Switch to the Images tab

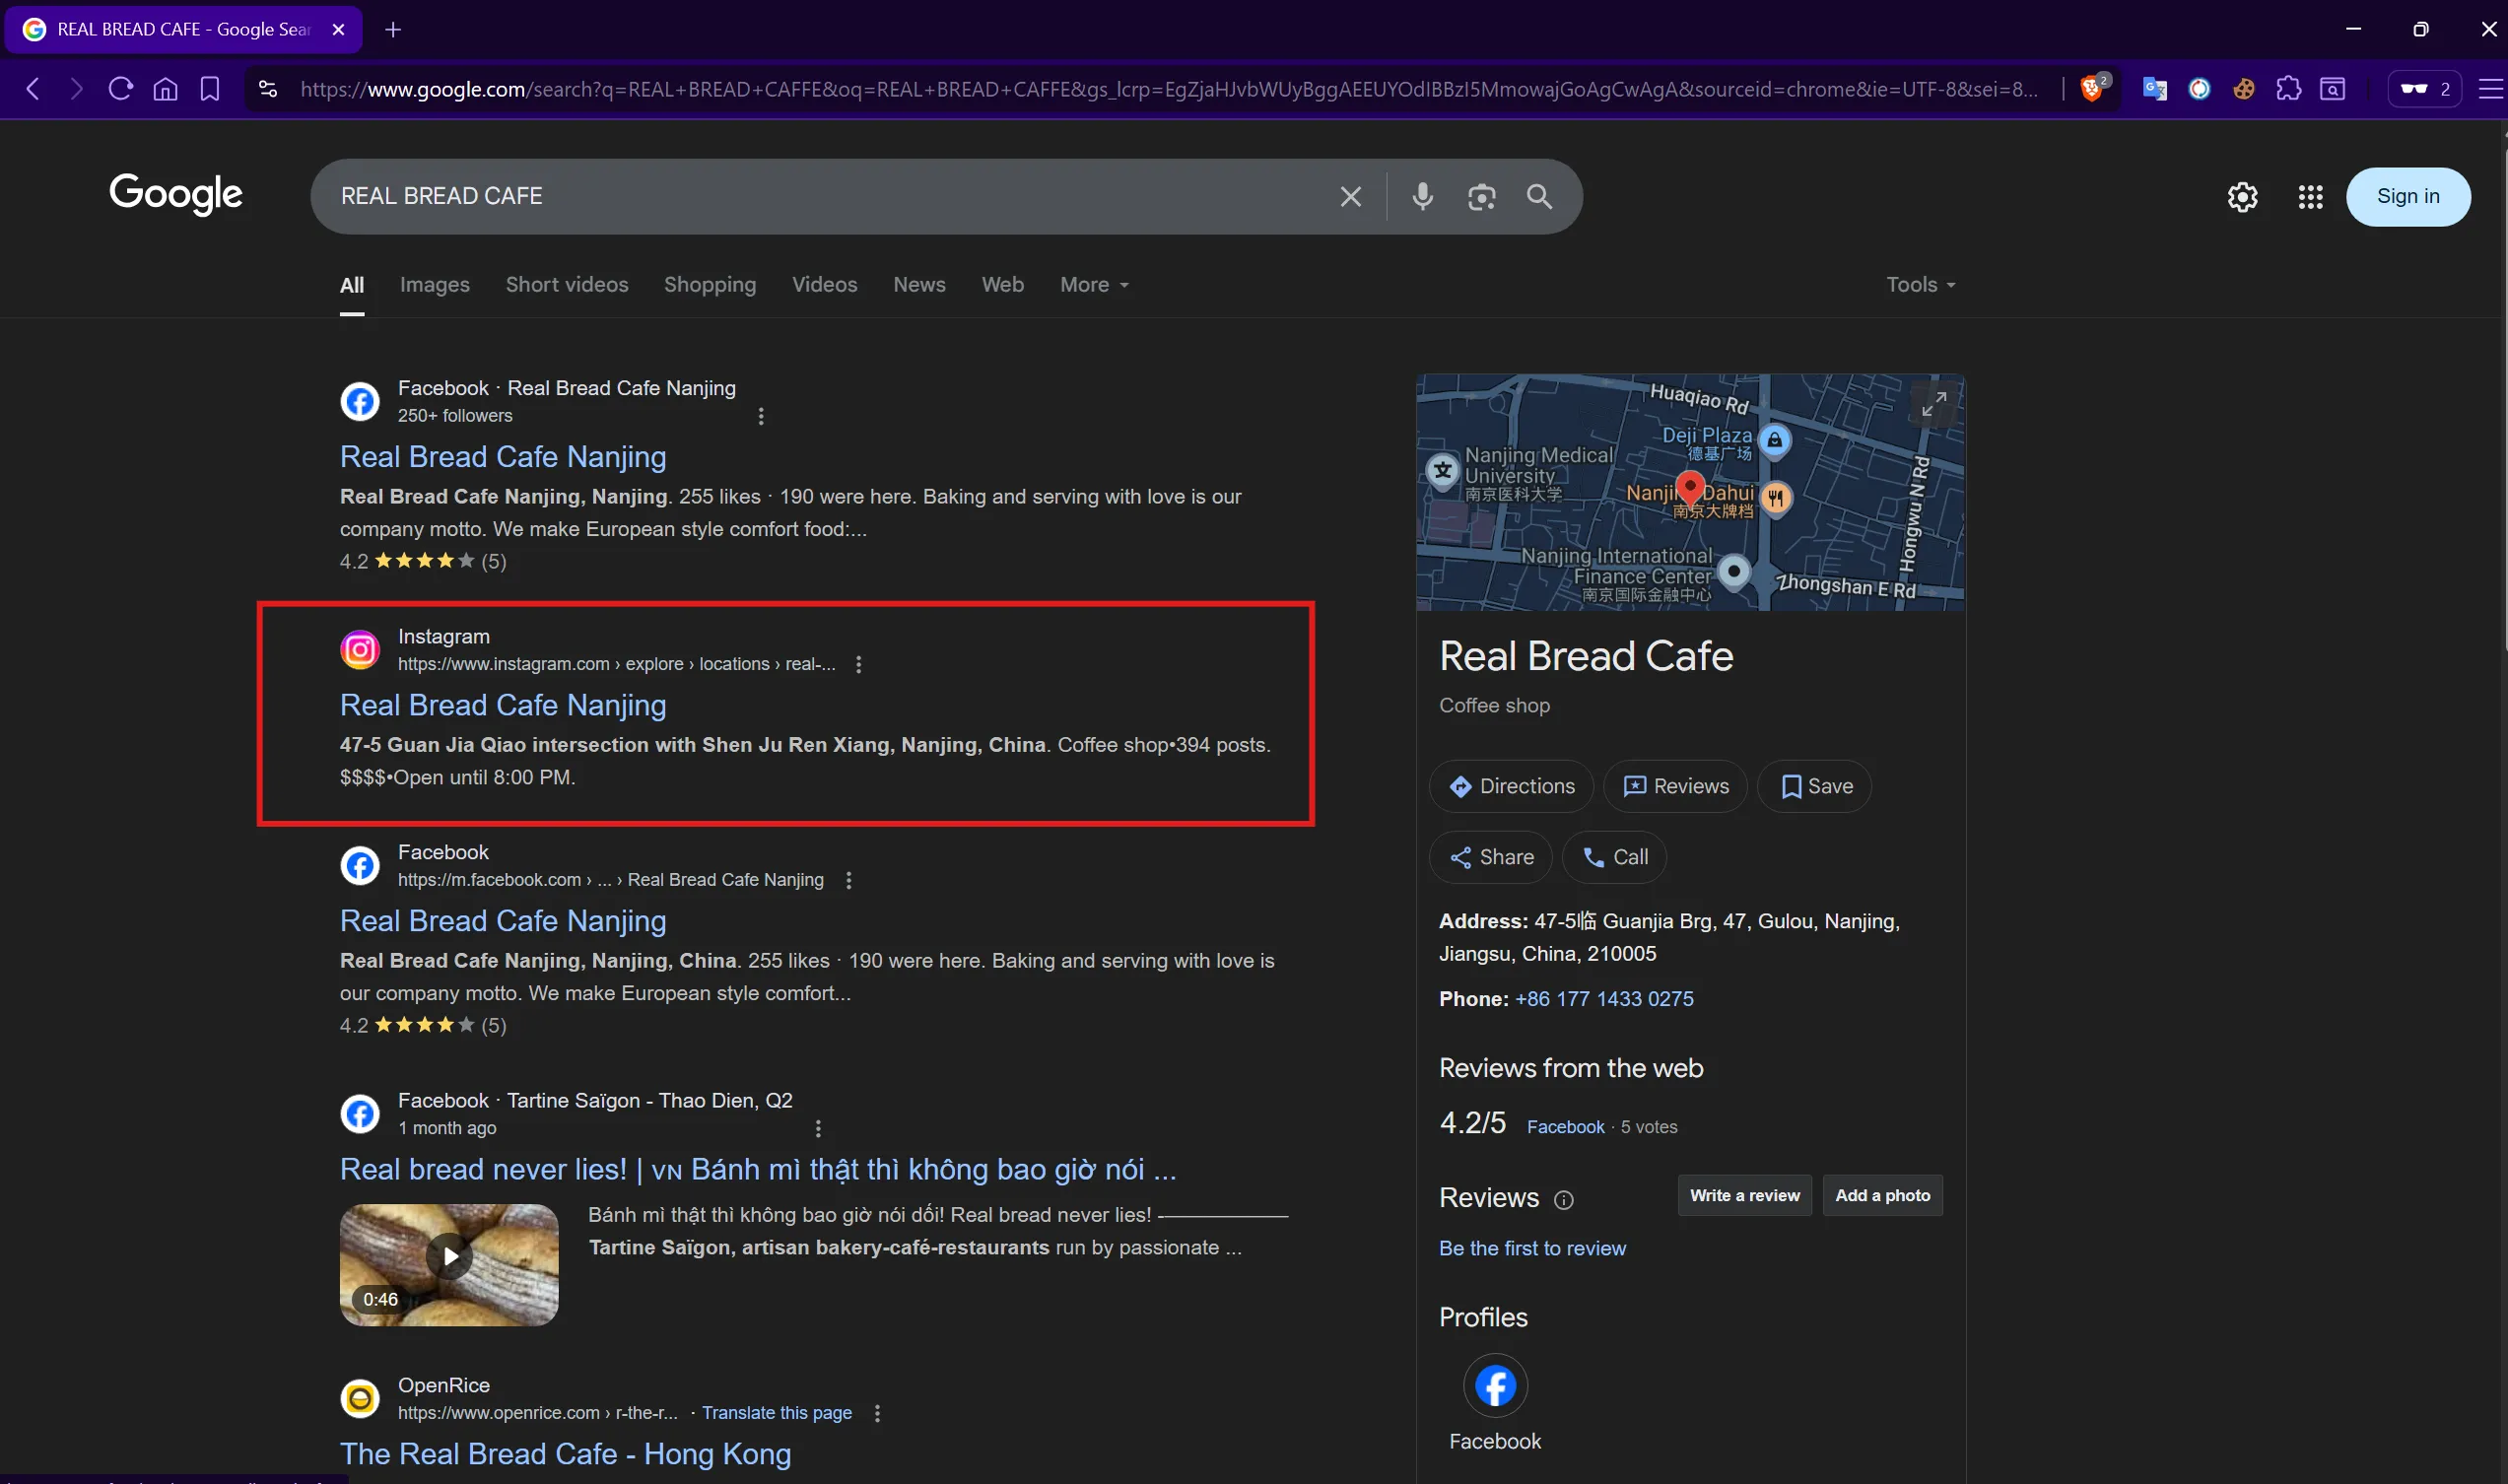tap(434, 285)
